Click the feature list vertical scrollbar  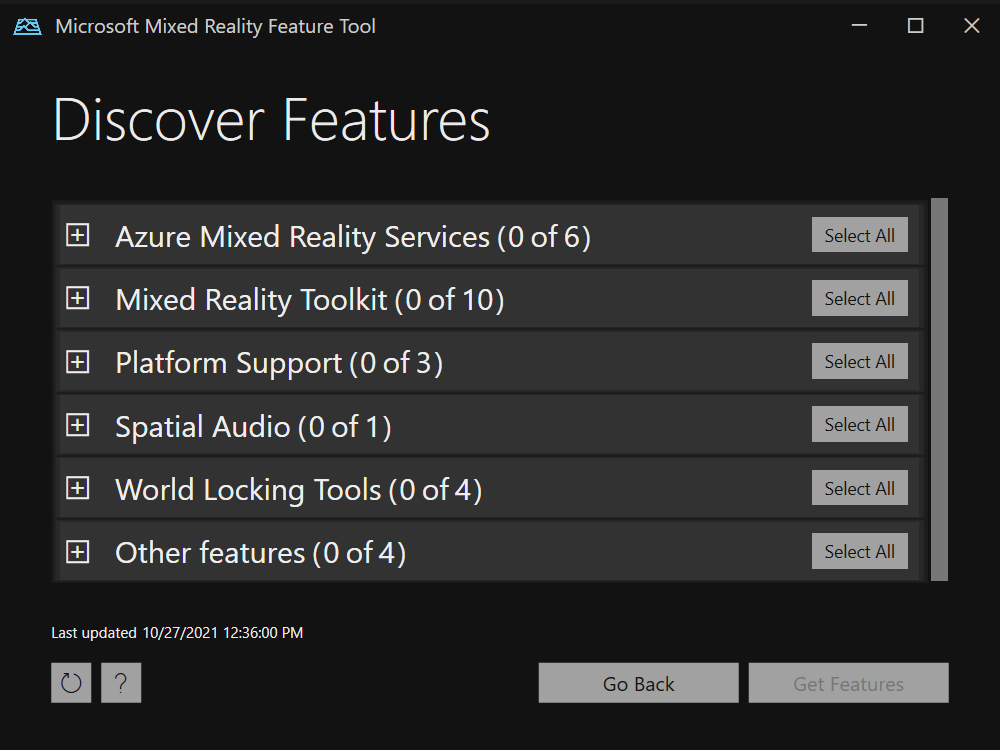point(939,388)
